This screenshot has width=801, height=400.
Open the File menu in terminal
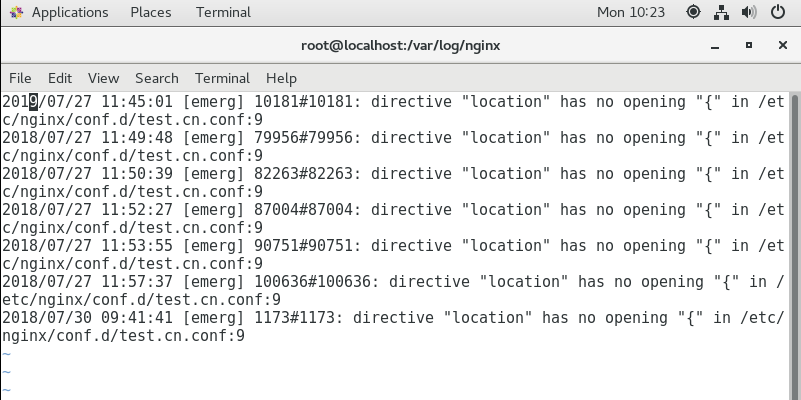[x=20, y=78]
